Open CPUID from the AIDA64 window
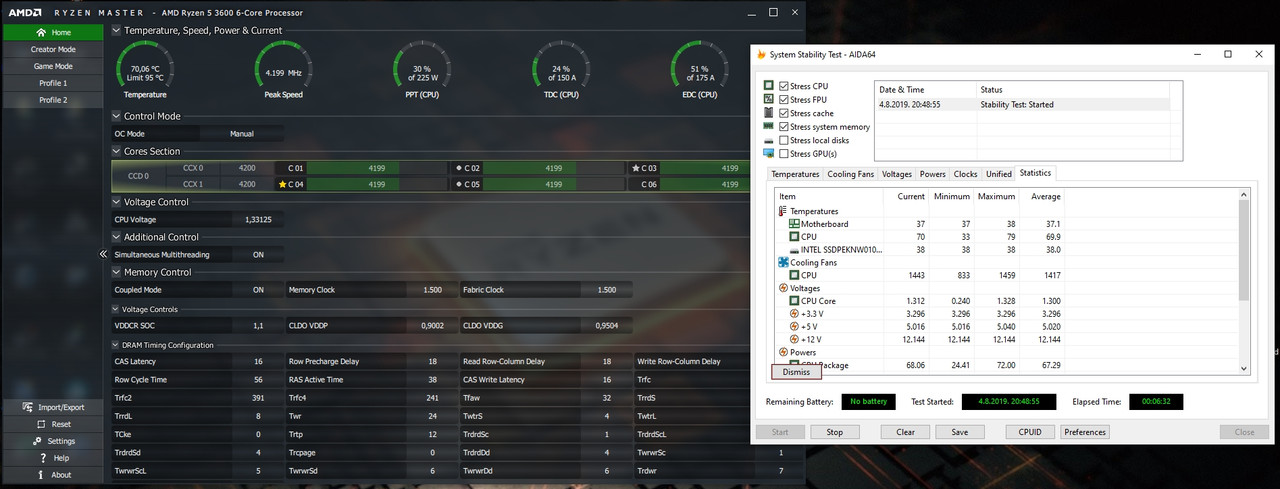Screen dimensions: 1280x489 [x=1030, y=433]
